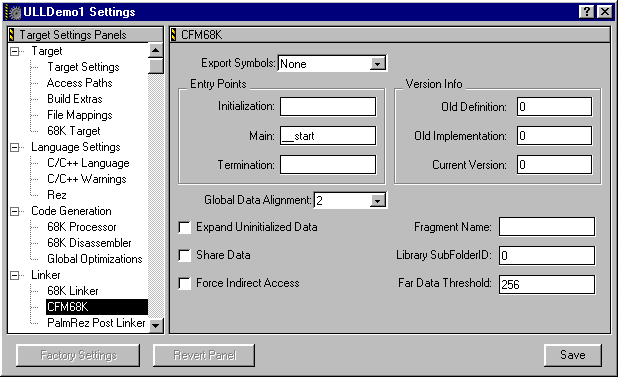Click the Main entry point field
The width and height of the screenshot is (618, 377).
[x=328, y=136]
